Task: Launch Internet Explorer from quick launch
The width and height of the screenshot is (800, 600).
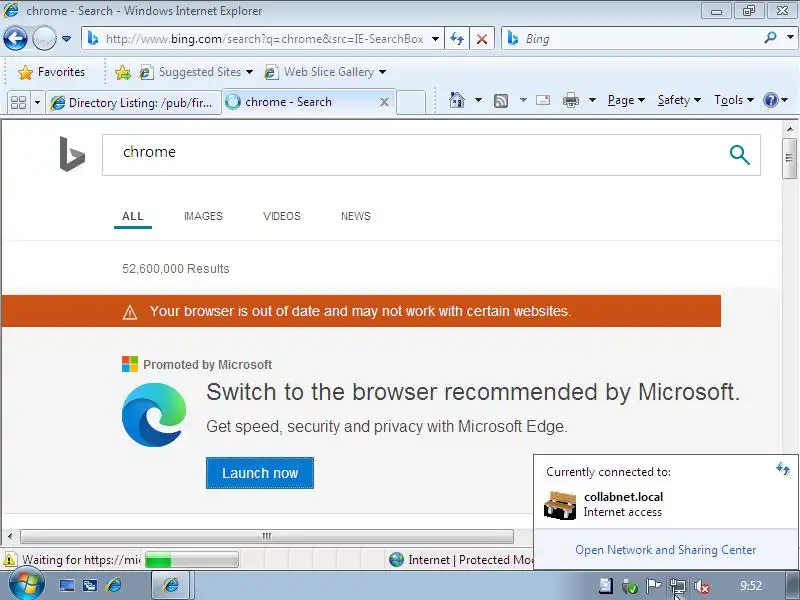Action: point(114,585)
